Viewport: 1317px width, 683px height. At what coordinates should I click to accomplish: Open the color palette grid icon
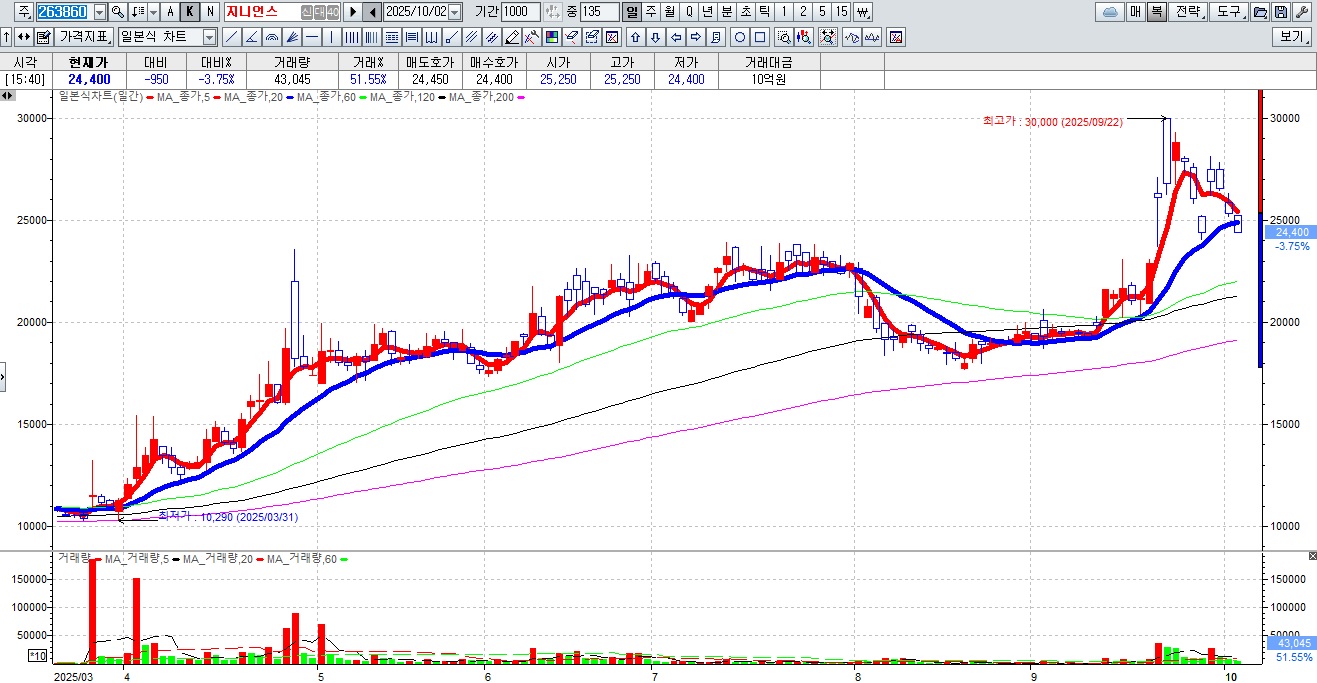tap(550, 37)
